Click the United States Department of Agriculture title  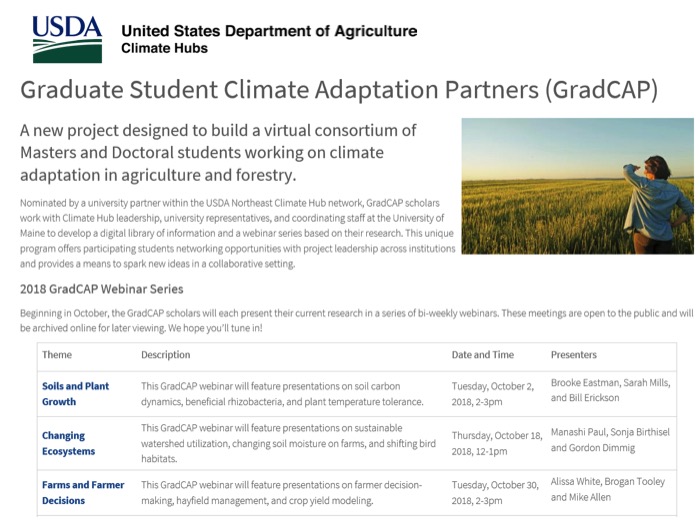[269, 31]
